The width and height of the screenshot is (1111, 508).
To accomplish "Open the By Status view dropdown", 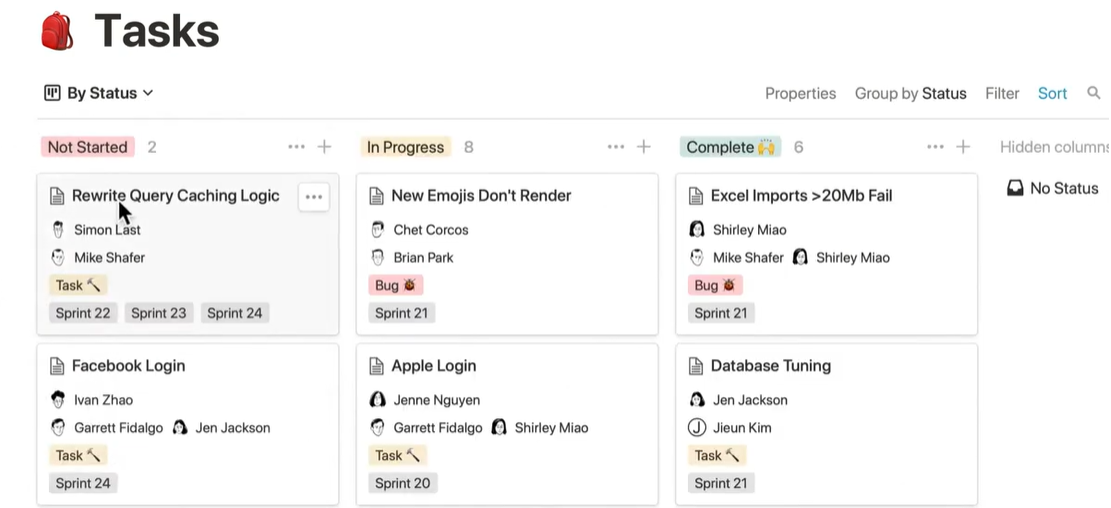I will tap(99, 93).
